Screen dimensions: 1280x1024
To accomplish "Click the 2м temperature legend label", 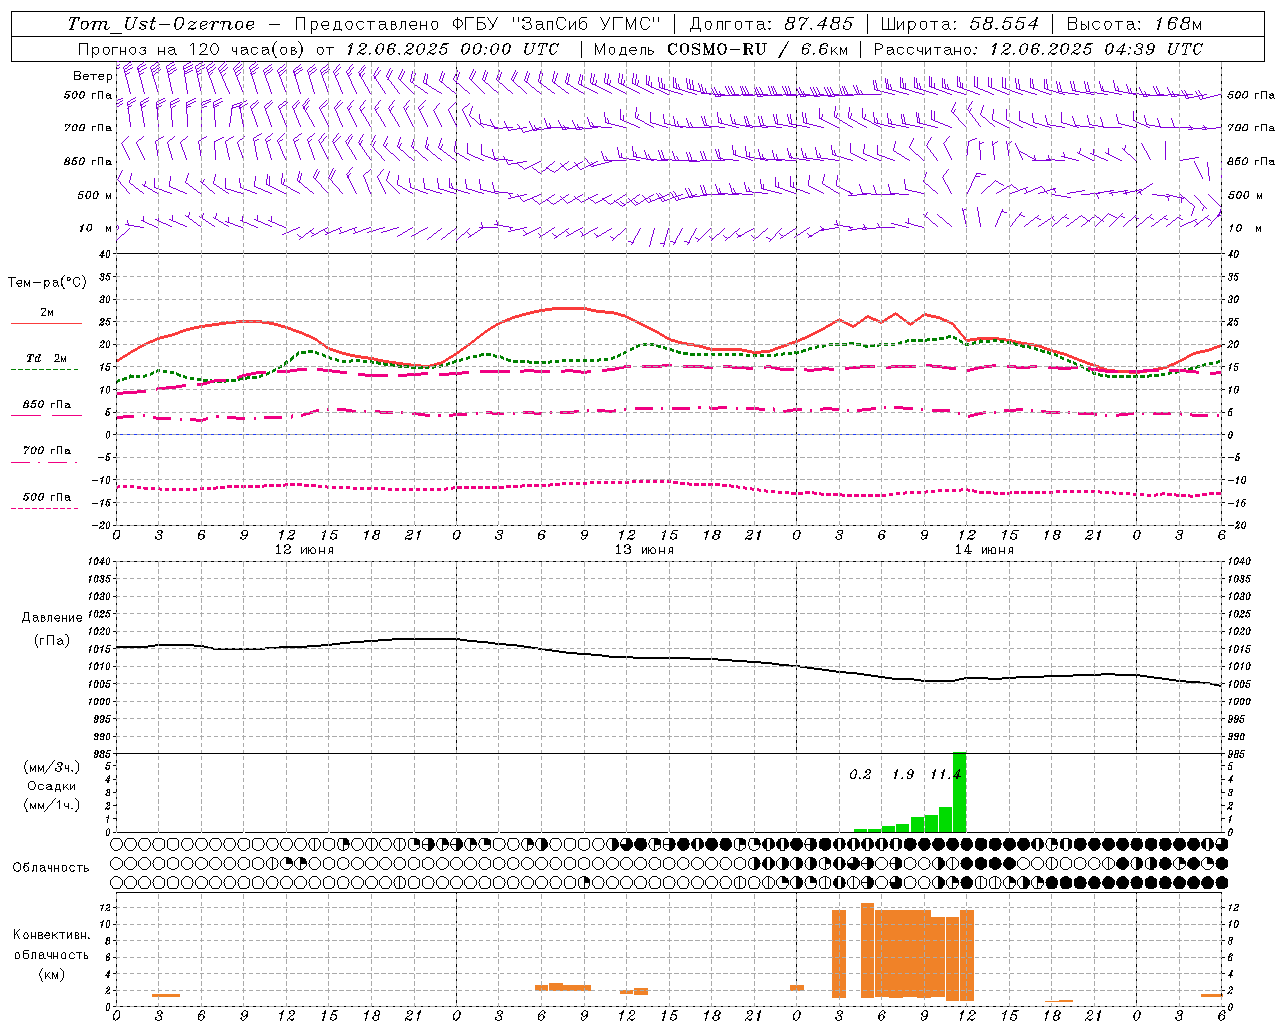I will [47, 312].
